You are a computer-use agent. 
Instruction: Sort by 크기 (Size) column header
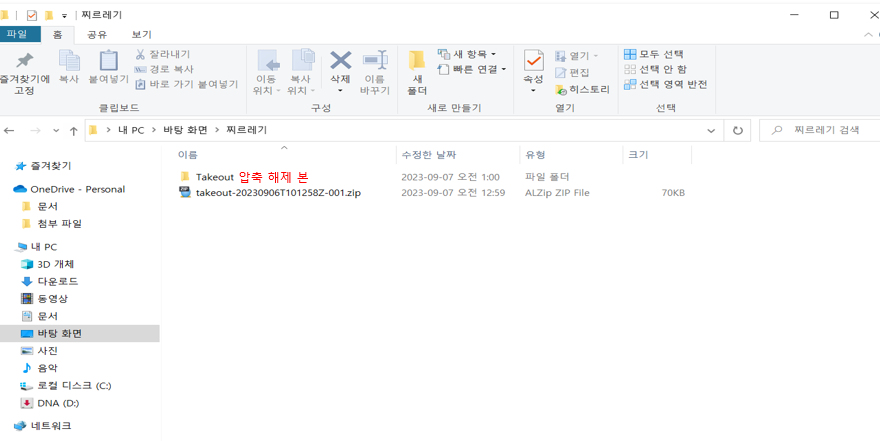pos(639,155)
